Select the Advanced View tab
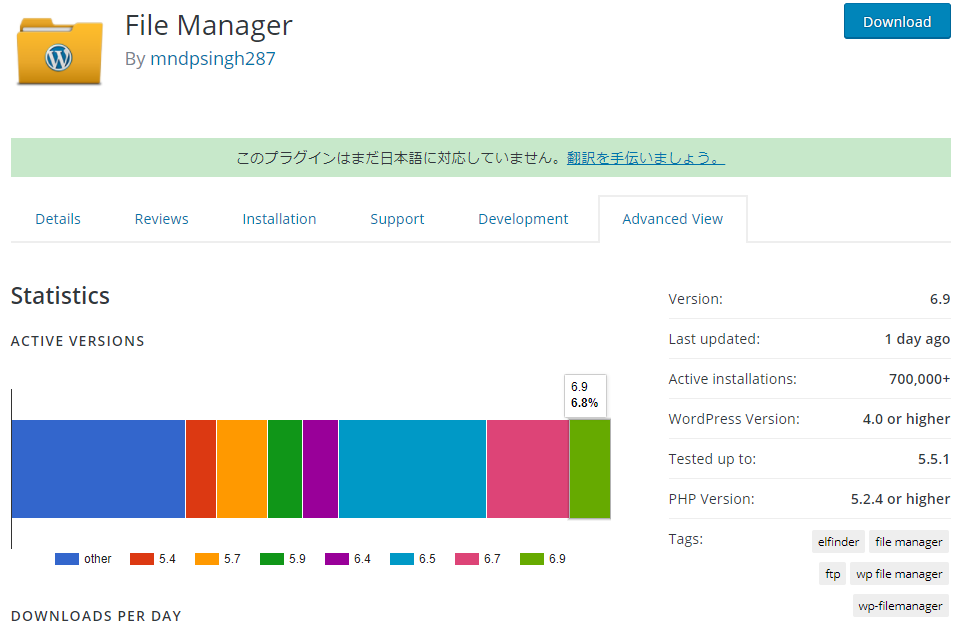The width and height of the screenshot is (961, 630). click(x=672, y=219)
